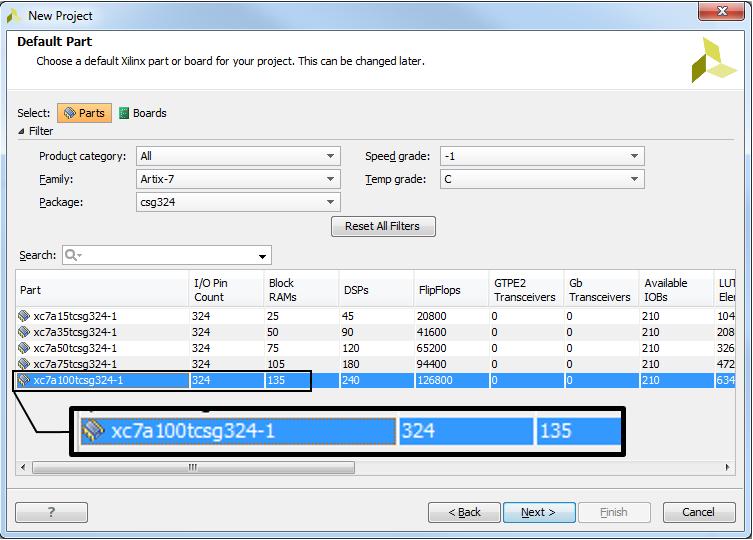Image resolution: width=753 pixels, height=540 pixels.
Task: Switch to Boards selection
Action: point(143,113)
